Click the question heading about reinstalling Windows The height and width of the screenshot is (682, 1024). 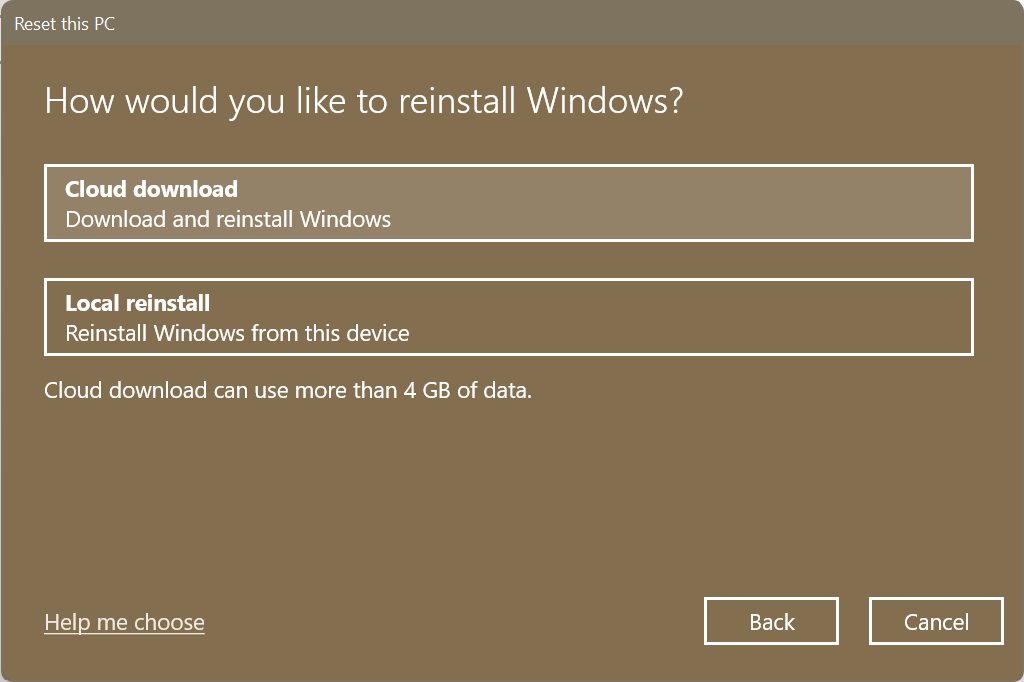pyautogui.click(x=364, y=100)
